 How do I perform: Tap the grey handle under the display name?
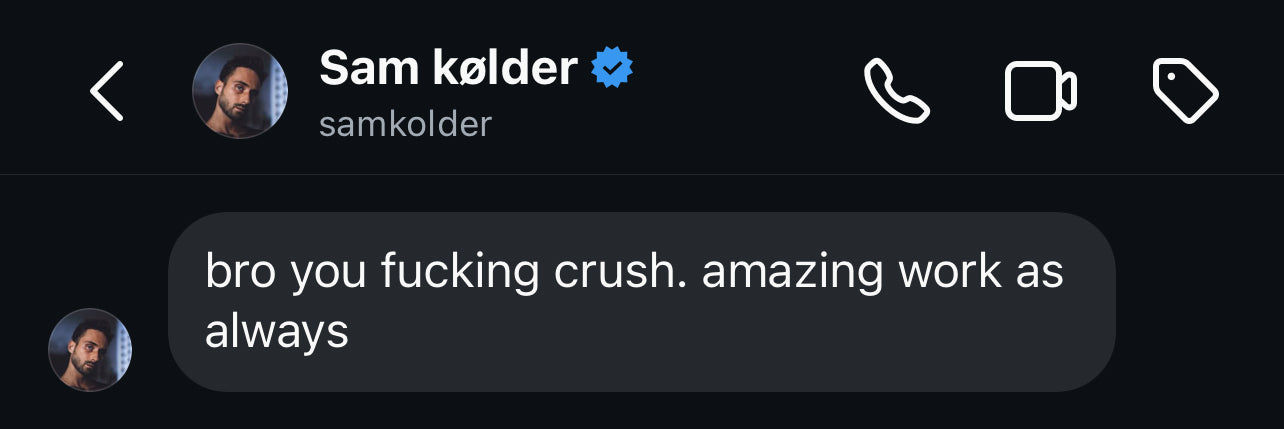point(405,124)
